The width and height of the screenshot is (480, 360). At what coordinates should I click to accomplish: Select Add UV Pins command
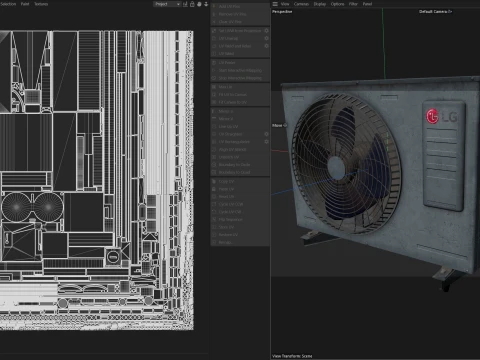(240, 6)
